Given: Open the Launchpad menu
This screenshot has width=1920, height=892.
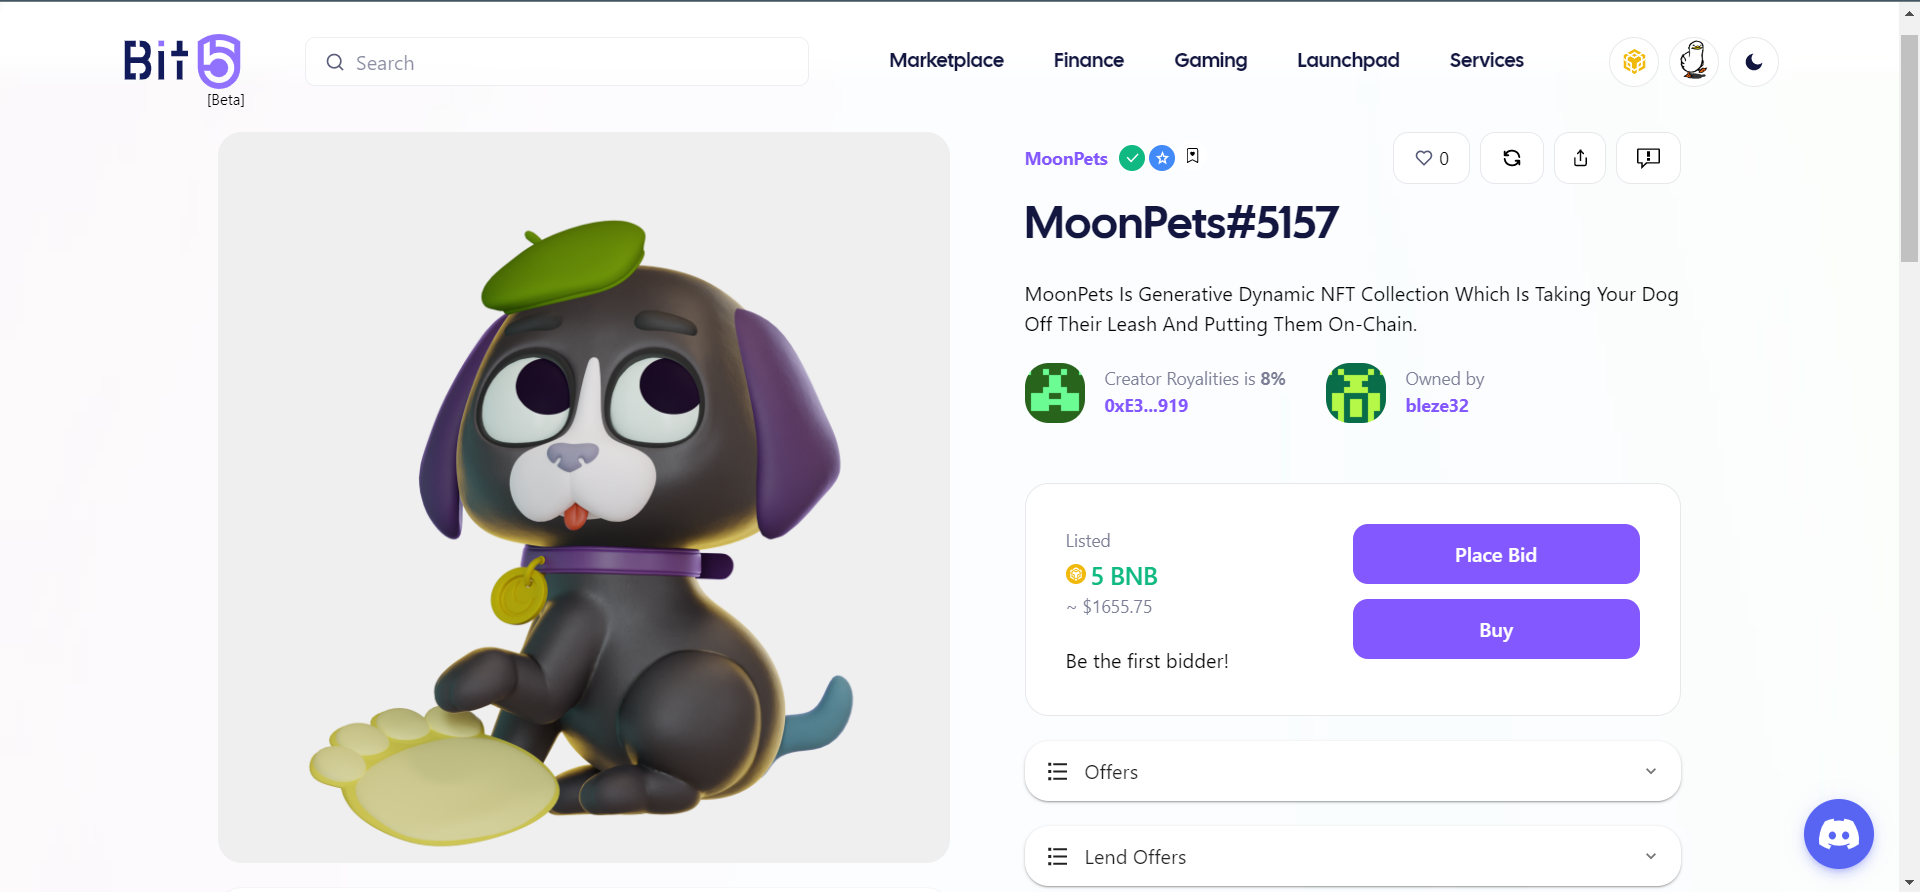Looking at the screenshot, I should (x=1348, y=60).
